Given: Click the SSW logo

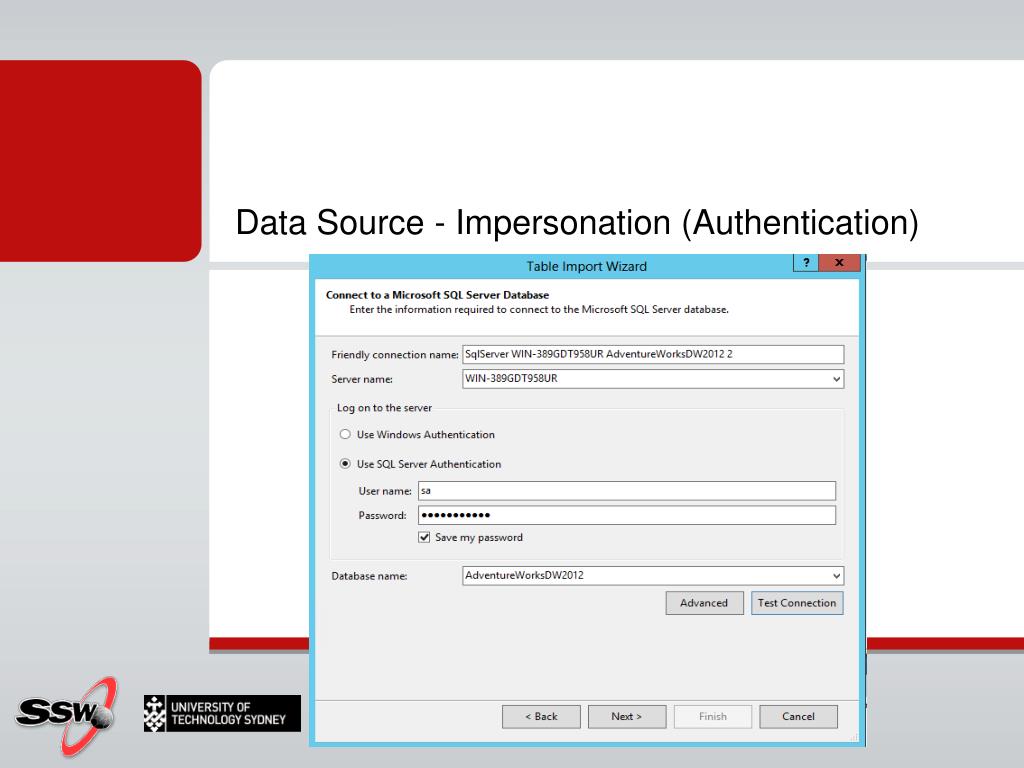Looking at the screenshot, I should coord(67,715).
